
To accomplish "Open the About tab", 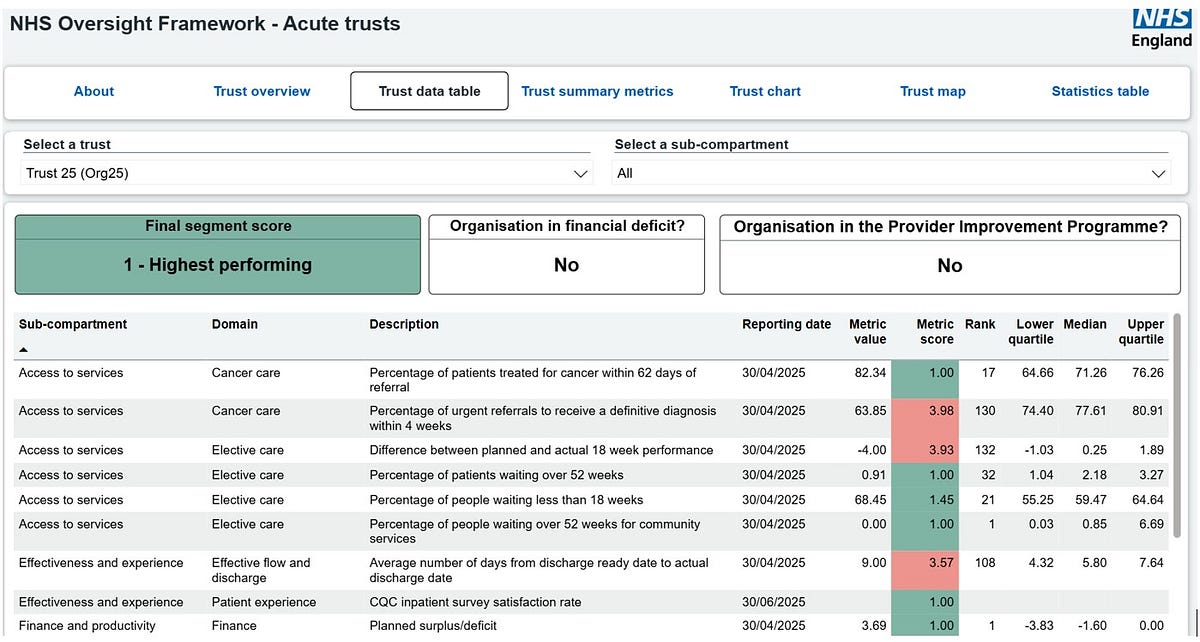I will [94, 91].
